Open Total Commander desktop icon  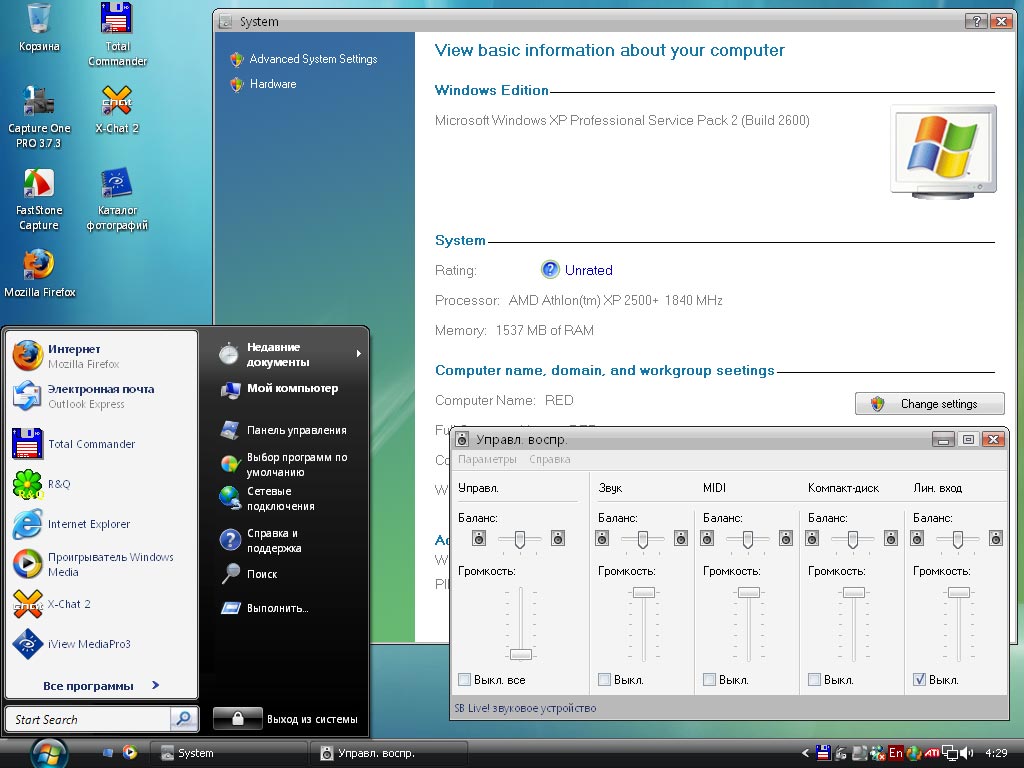(117, 35)
